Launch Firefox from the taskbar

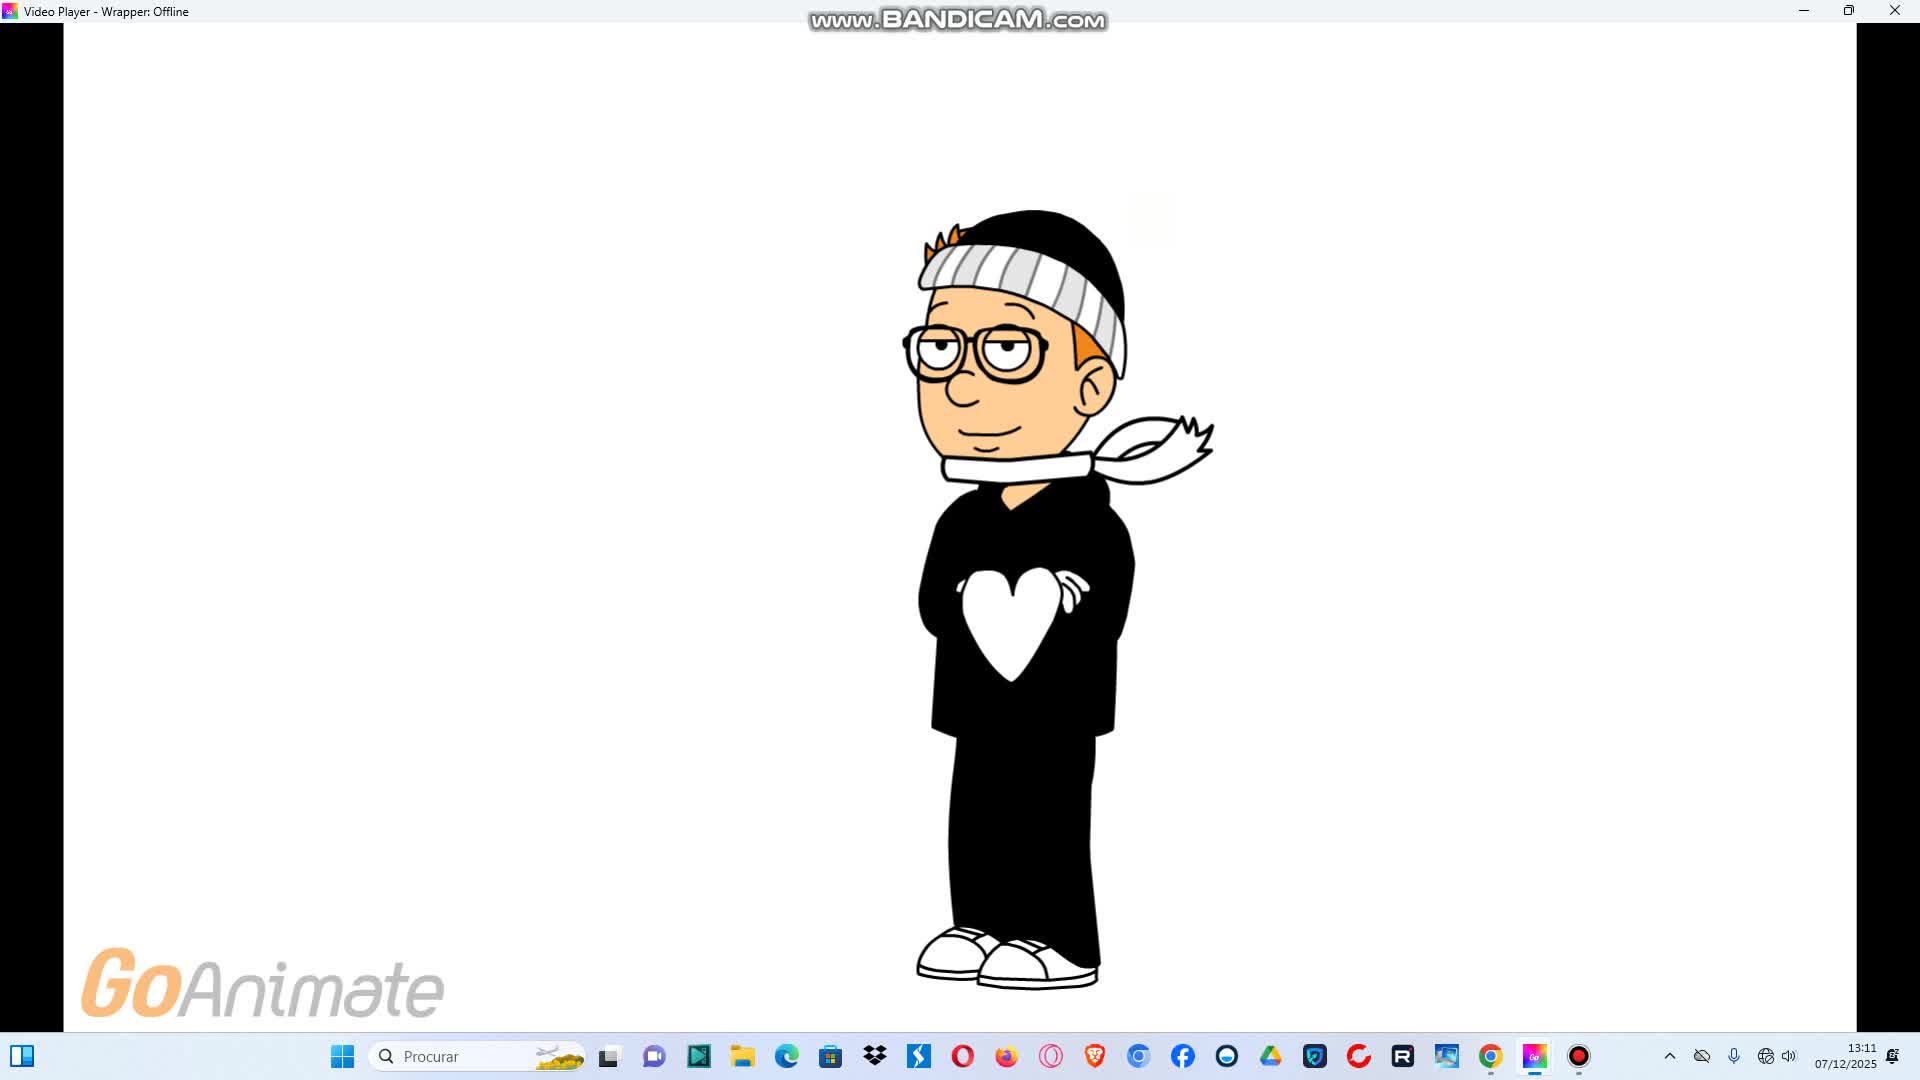click(x=1005, y=1057)
